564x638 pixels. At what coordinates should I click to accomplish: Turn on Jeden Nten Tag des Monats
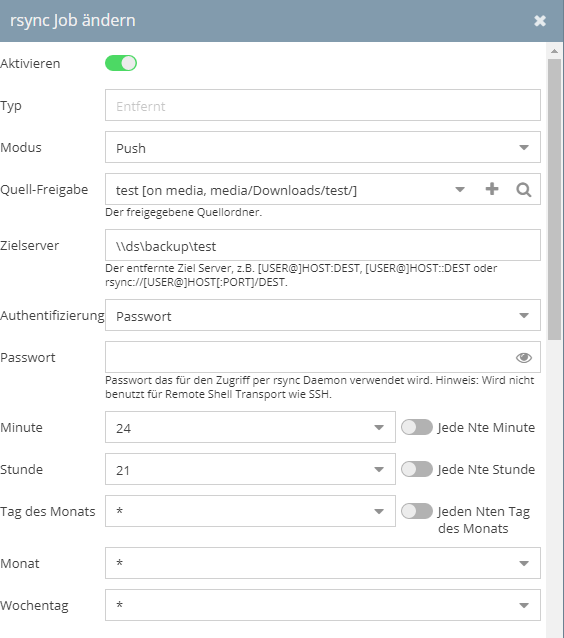click(417, 511)
